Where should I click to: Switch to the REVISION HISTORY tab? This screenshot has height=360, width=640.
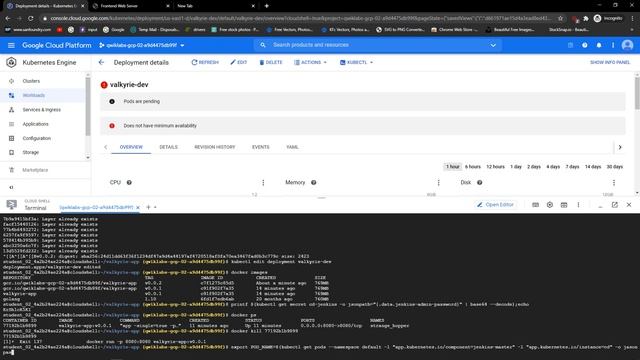(215, 147)
